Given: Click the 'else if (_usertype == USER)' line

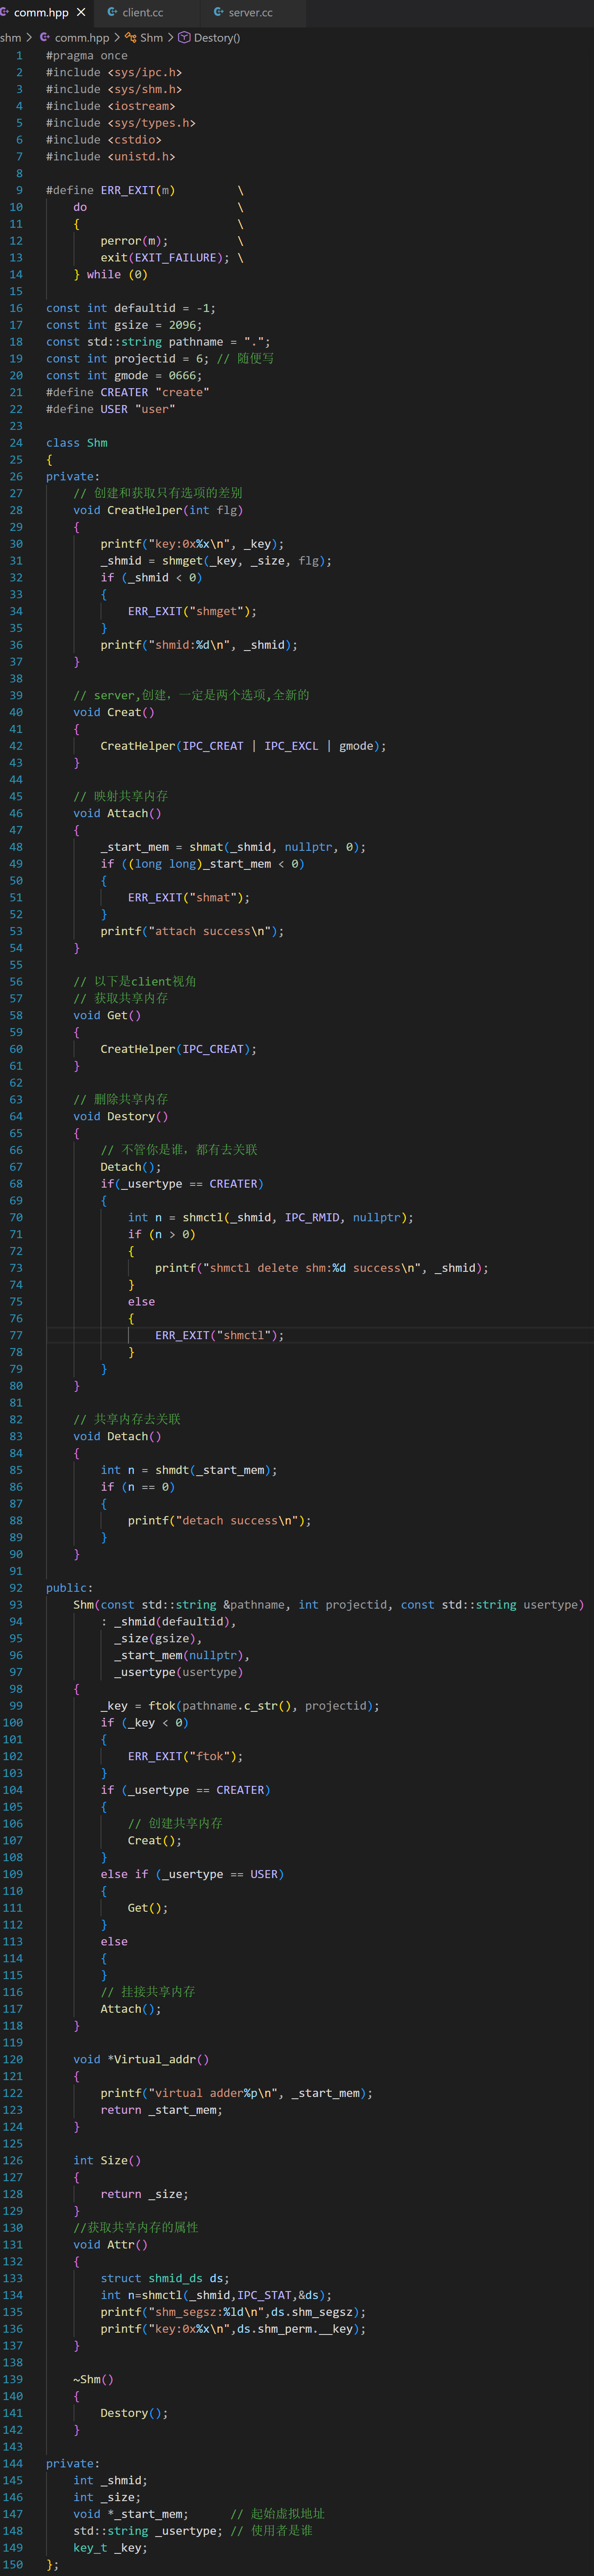Looking at the screenshot, I should (x=192, y=1874).
